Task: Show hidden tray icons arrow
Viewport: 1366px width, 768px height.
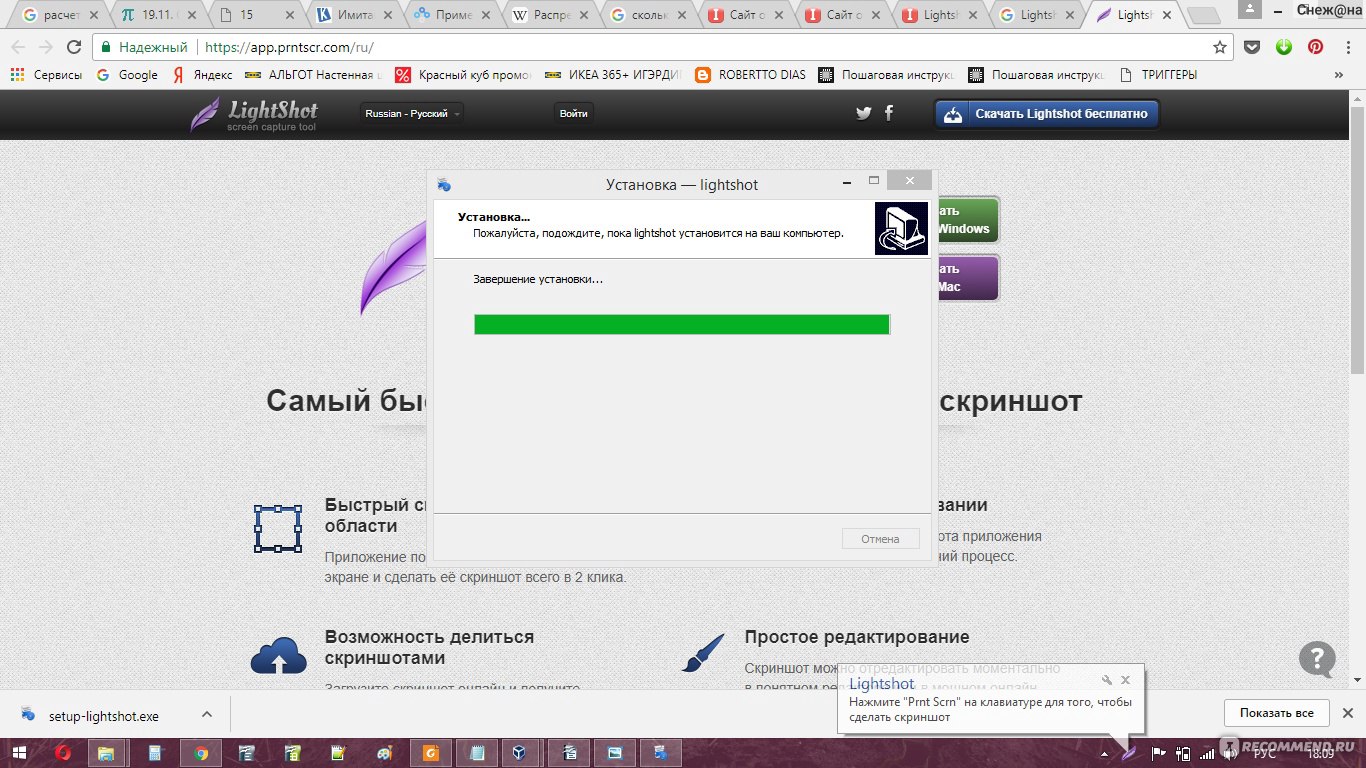Action: click(x=1104, y=753)
